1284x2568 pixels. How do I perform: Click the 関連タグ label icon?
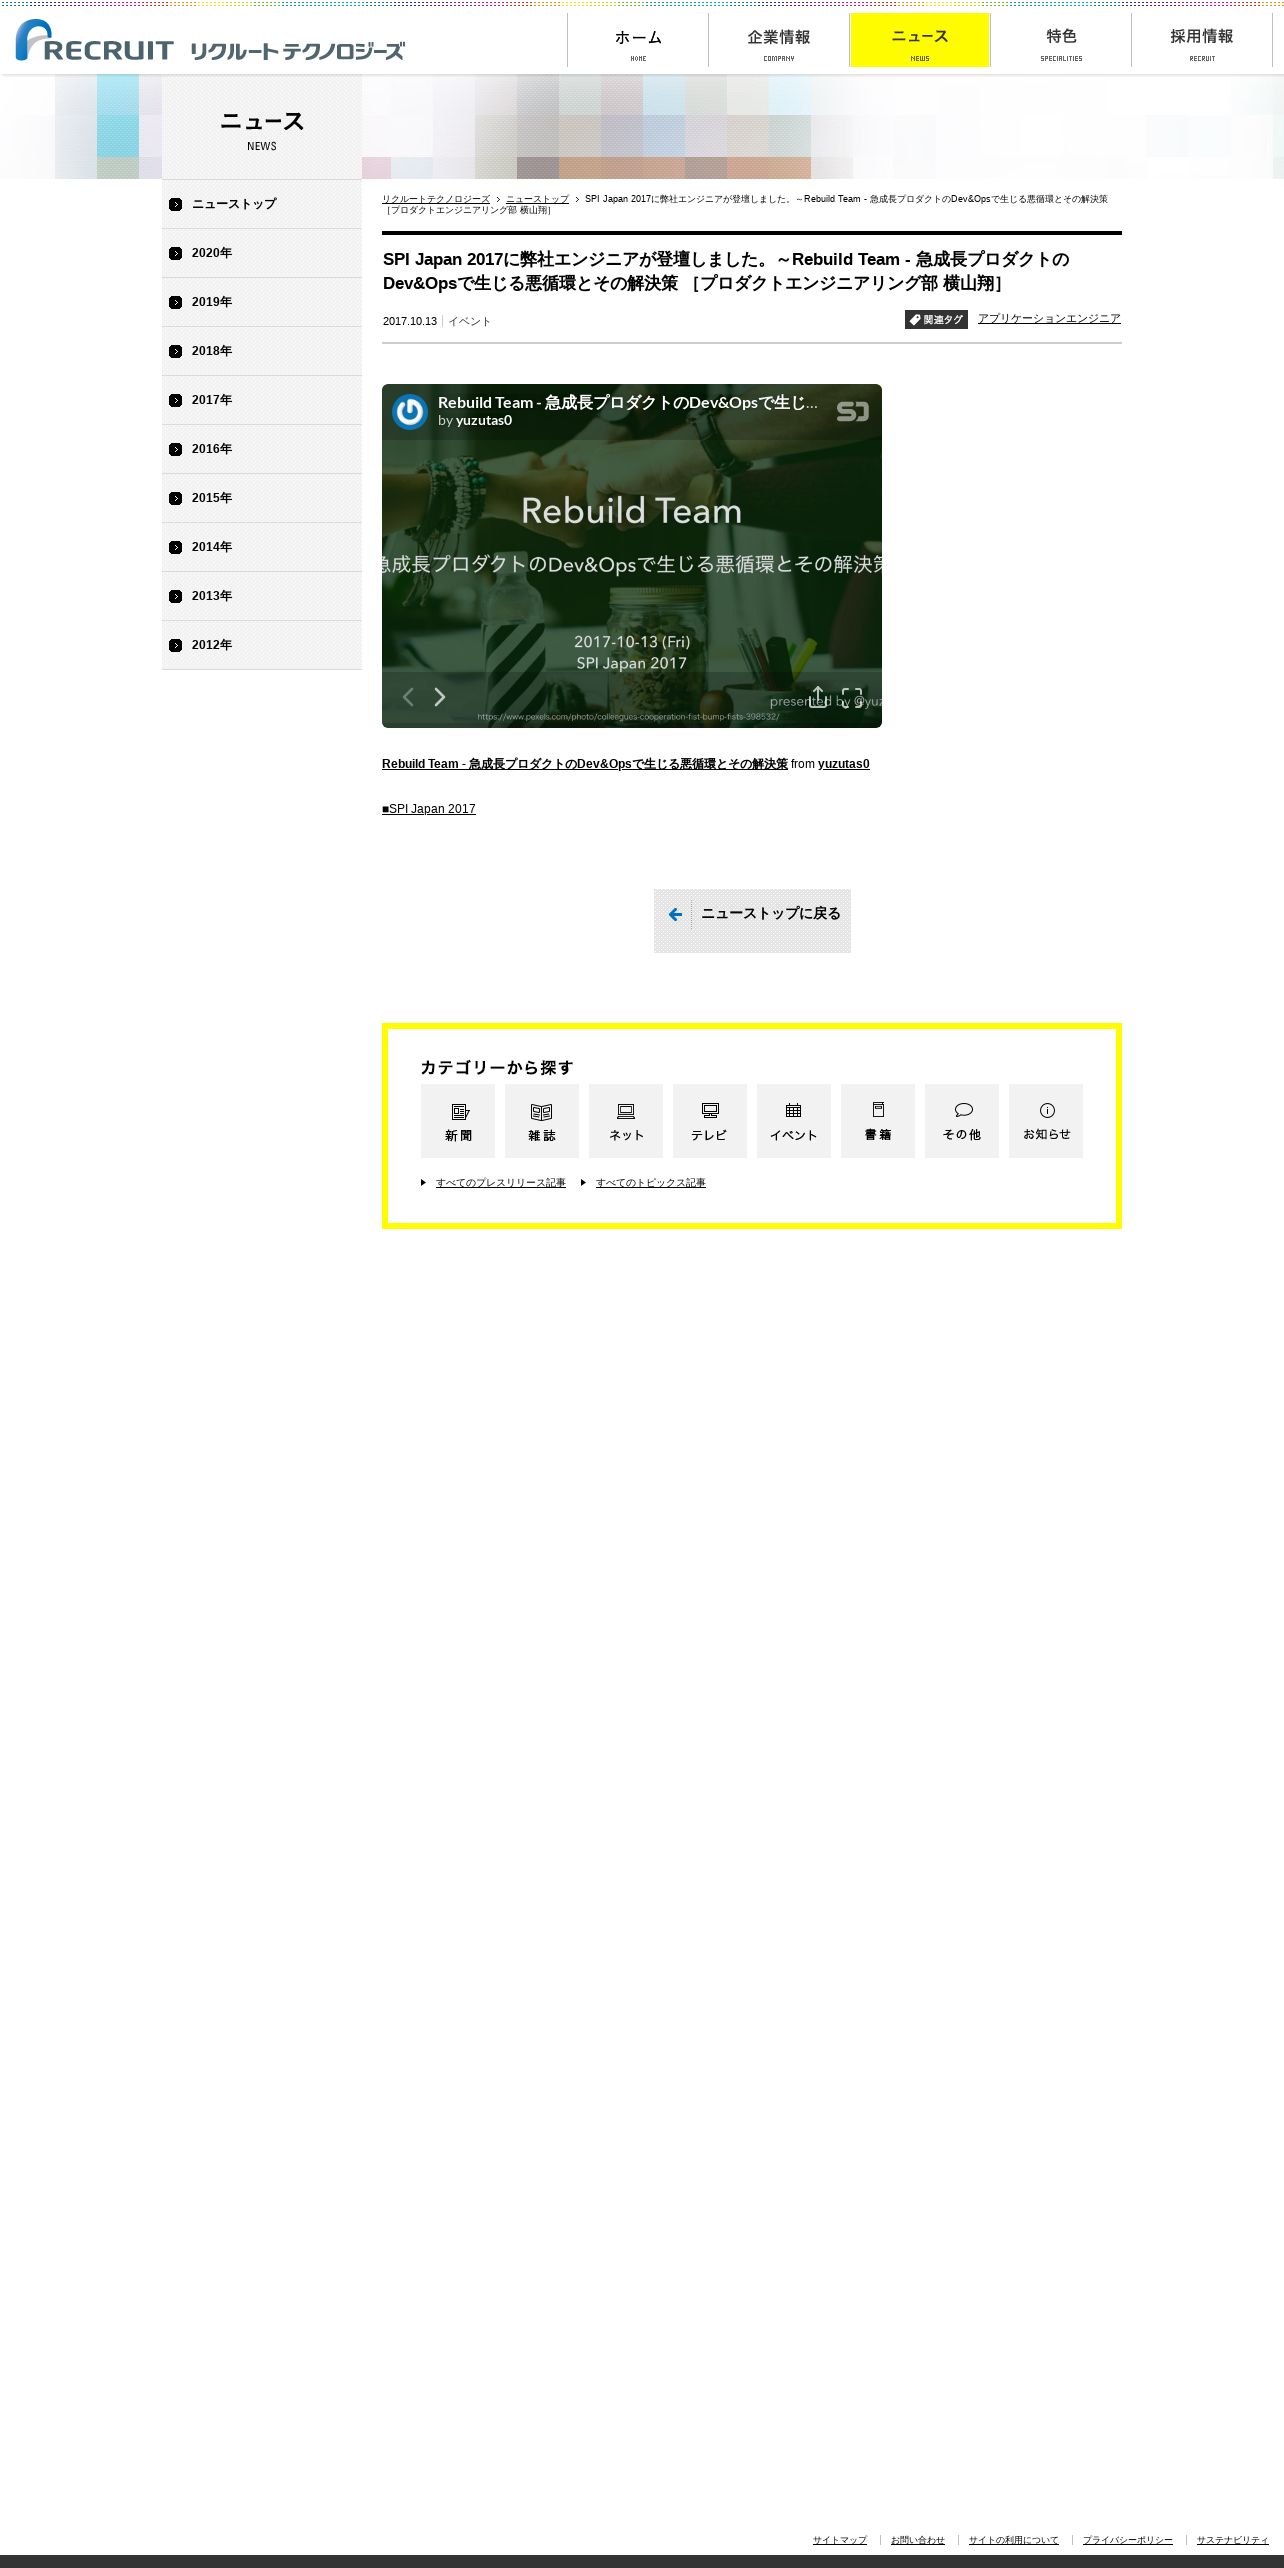936,319
